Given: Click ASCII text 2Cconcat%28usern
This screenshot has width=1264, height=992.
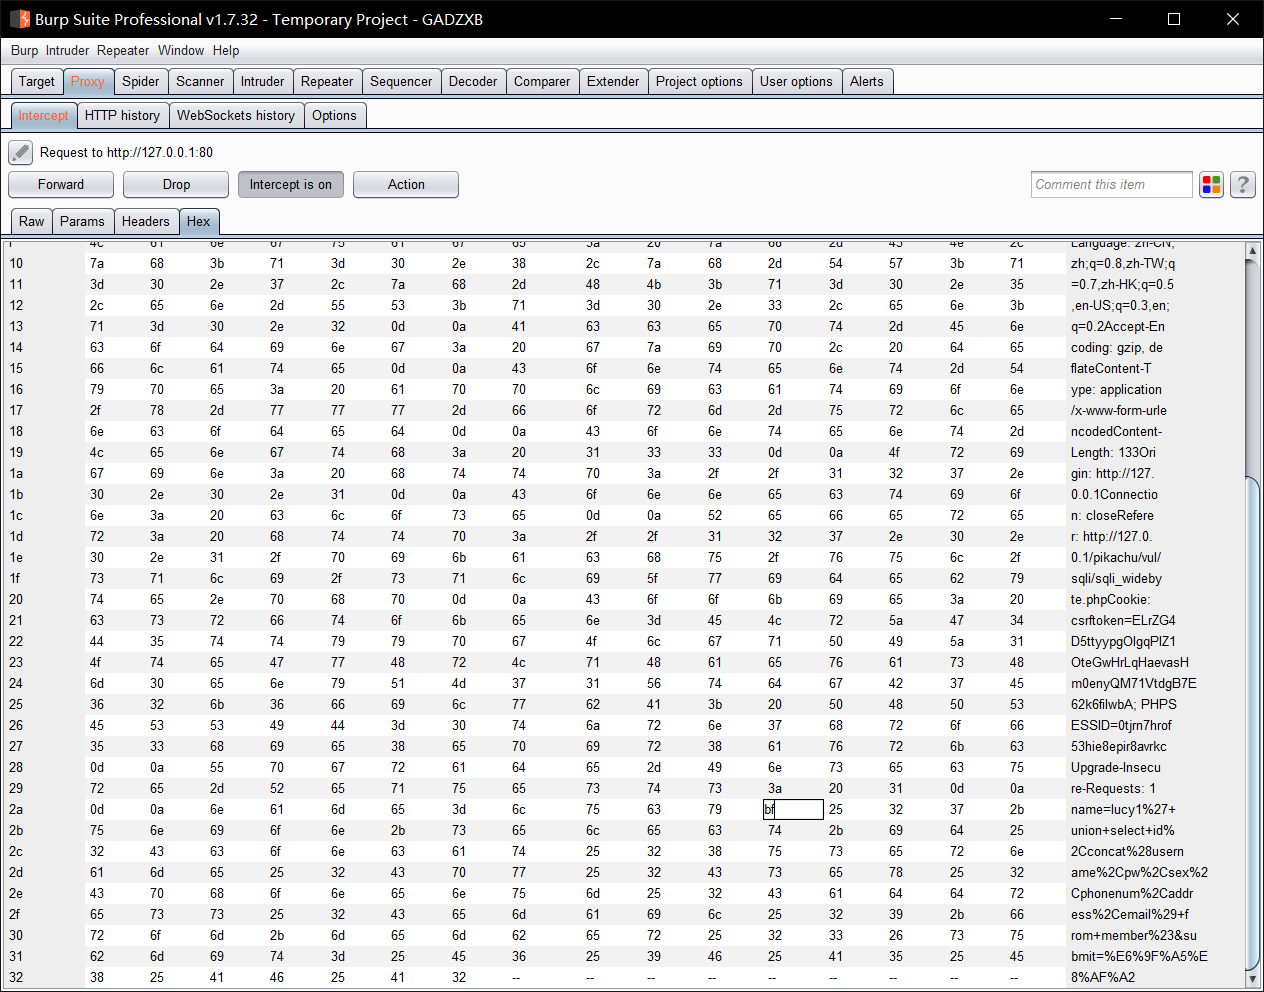Looking at the screenshot, I should tap(1127, 851).
